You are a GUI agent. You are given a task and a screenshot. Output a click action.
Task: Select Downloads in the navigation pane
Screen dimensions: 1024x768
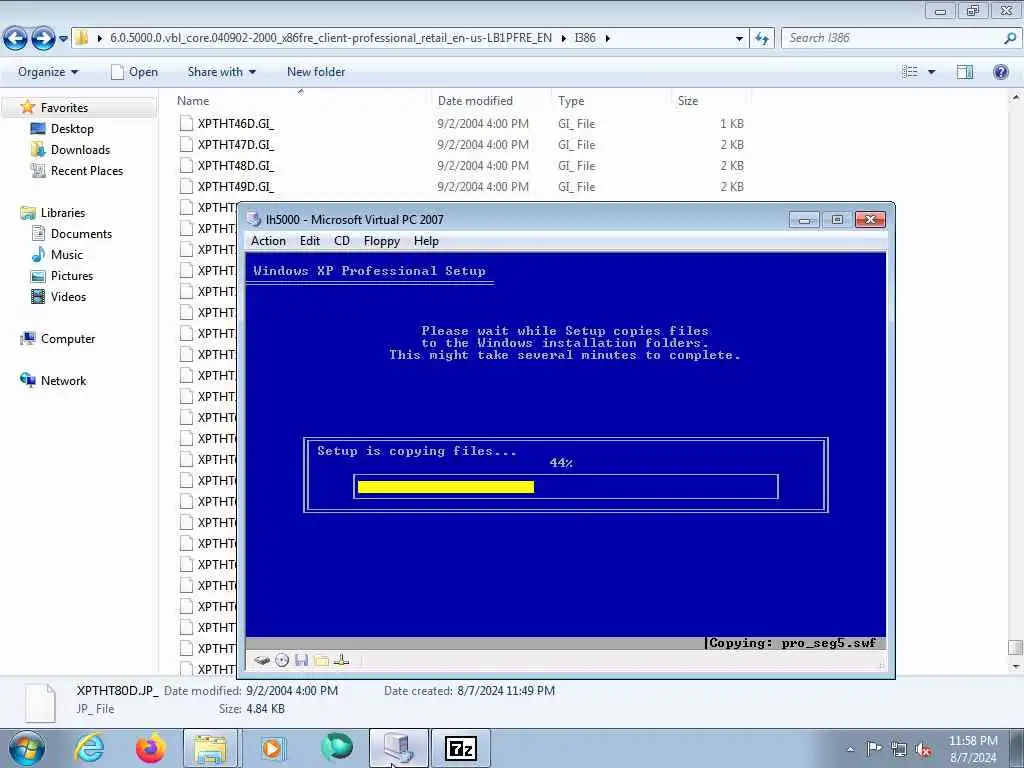tap(80, 150)
